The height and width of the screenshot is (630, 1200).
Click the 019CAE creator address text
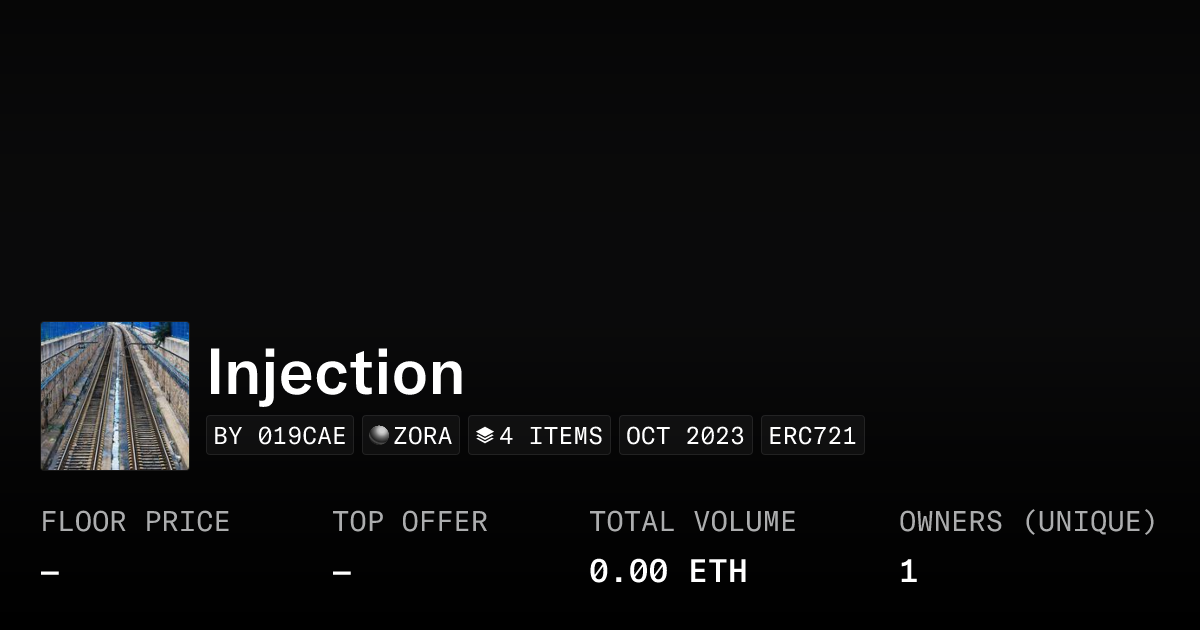(x=302, y=436)
